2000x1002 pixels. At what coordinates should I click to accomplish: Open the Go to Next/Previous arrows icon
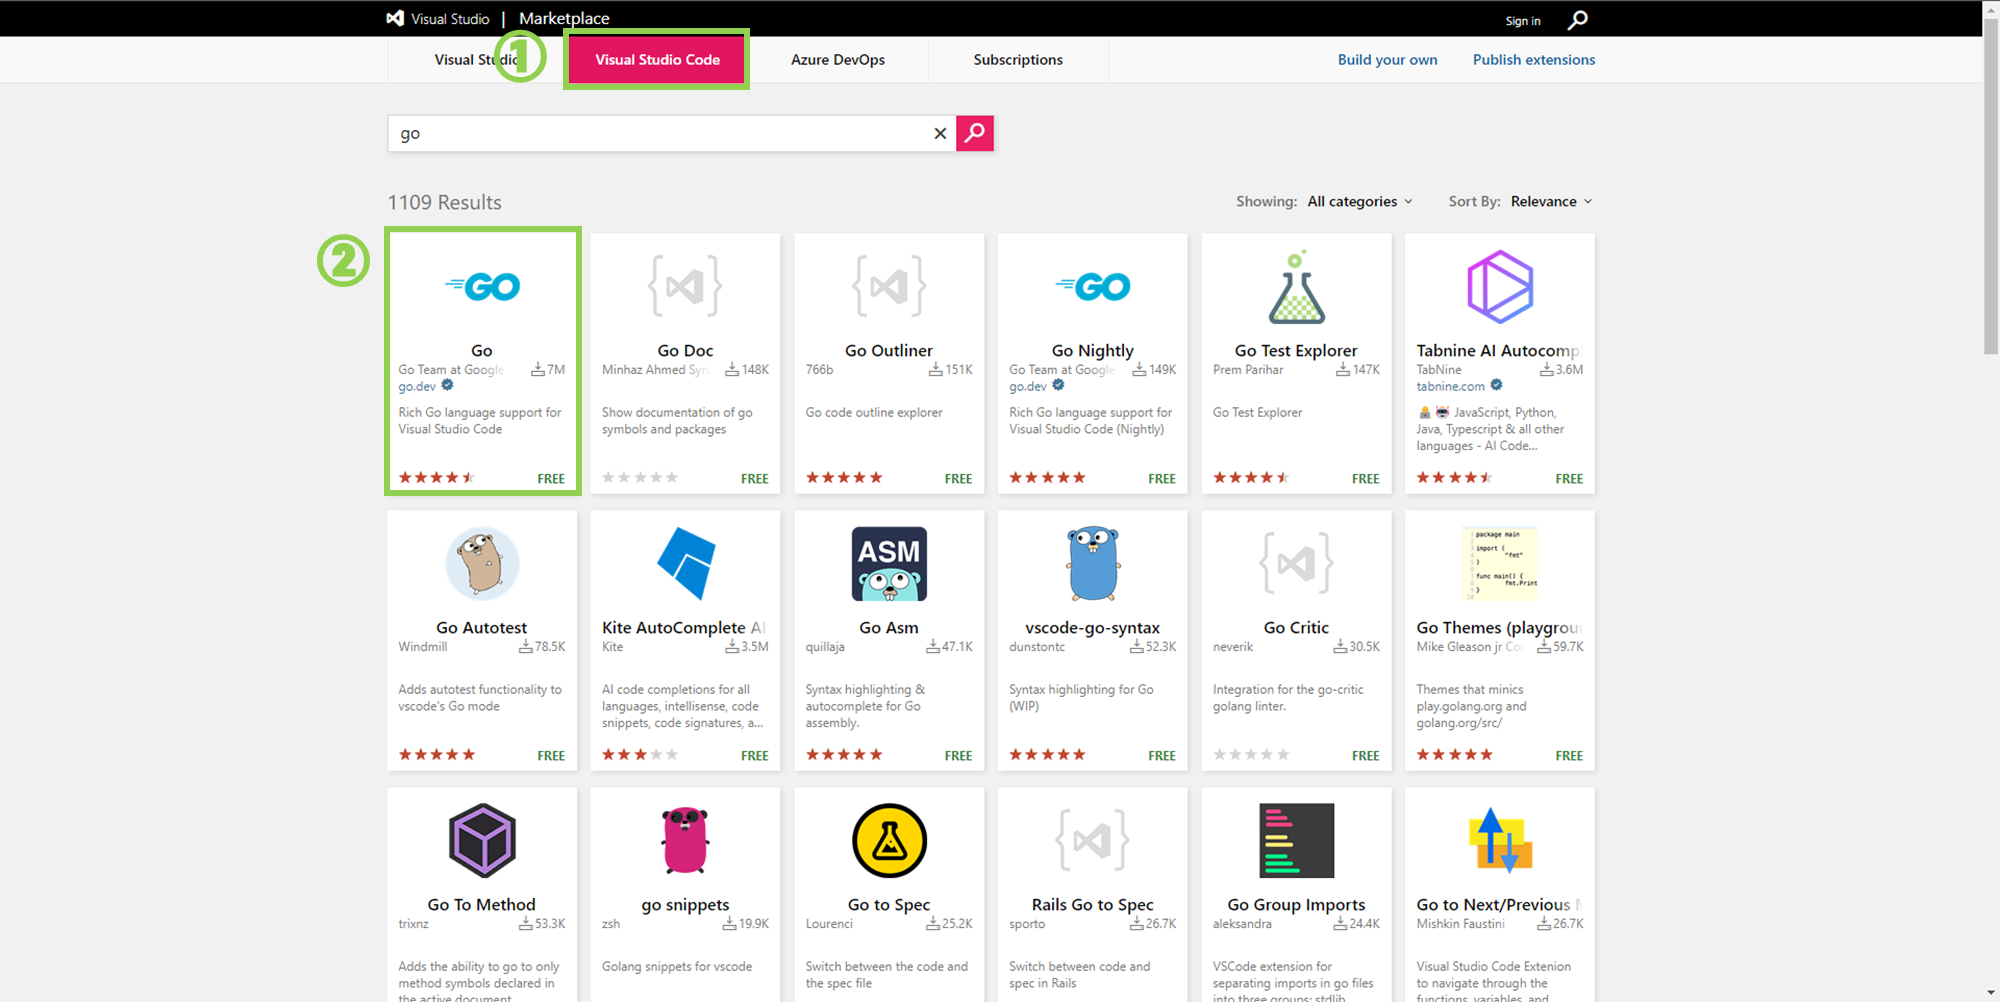pyautogui.click(x=1500, y=841)
